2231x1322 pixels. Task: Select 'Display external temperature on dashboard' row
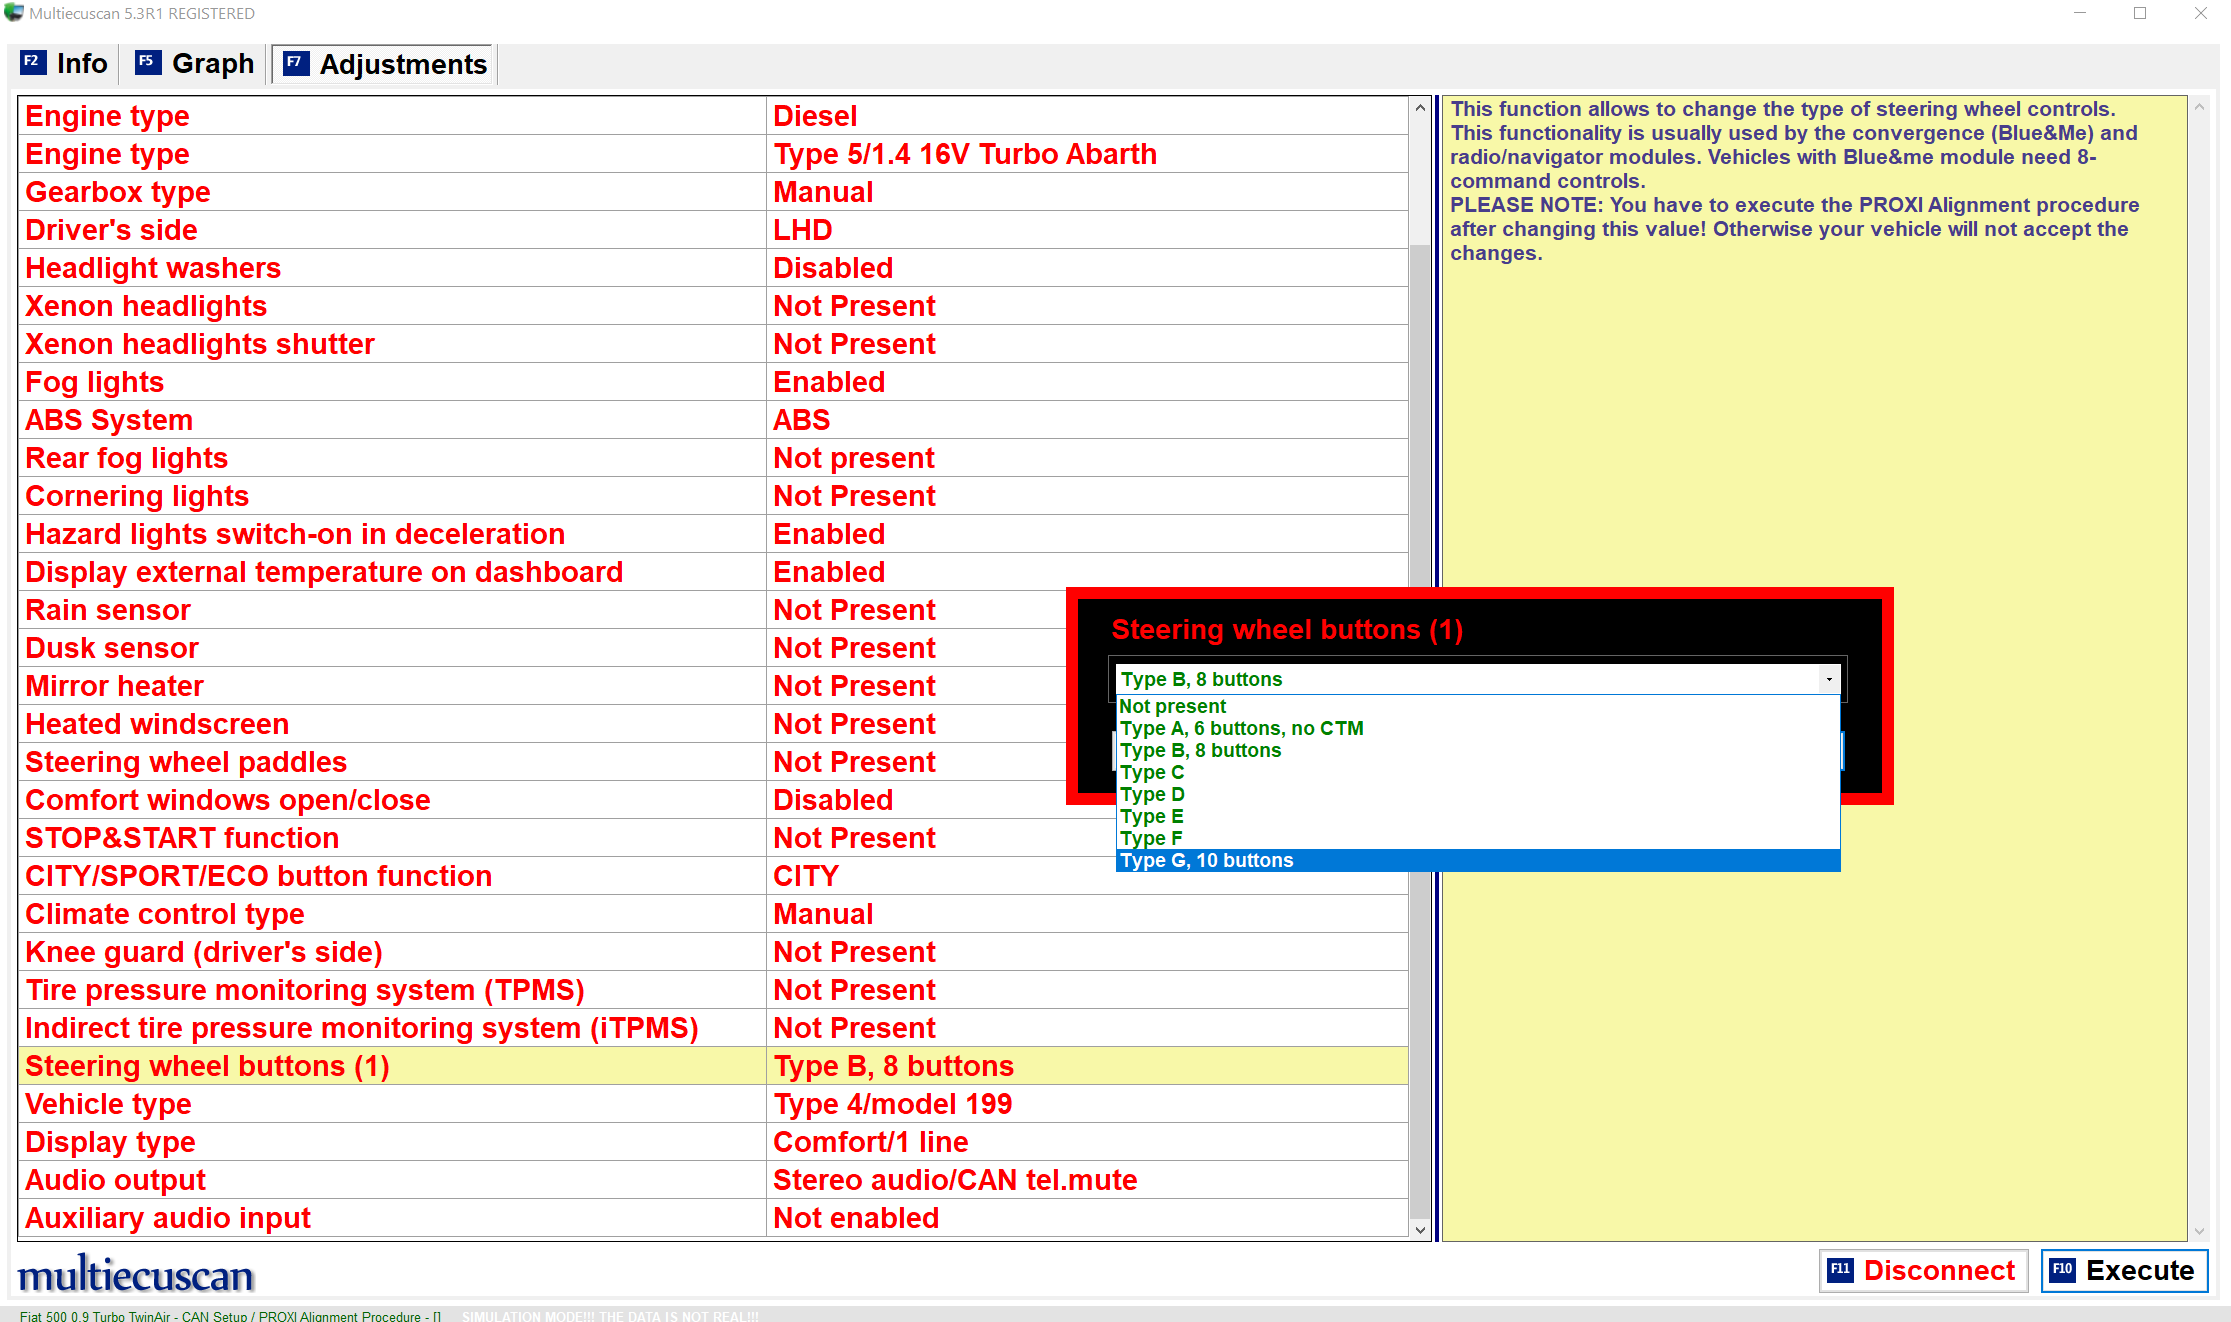point(713,572)
